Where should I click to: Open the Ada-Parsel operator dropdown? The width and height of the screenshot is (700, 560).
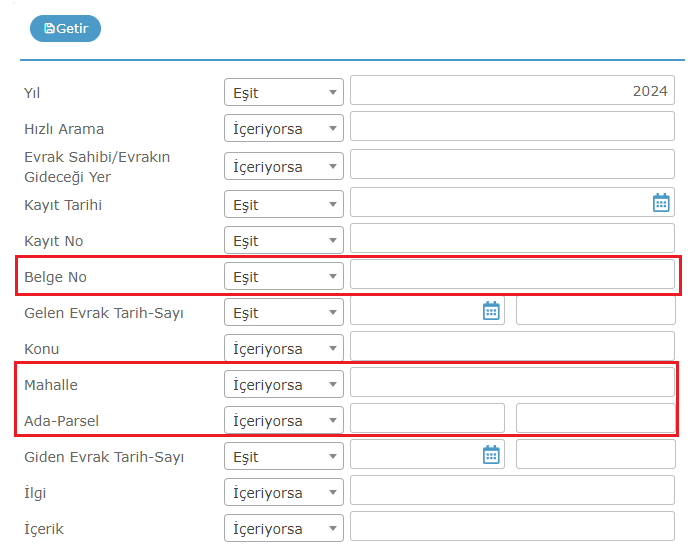[x=284, y=420]
